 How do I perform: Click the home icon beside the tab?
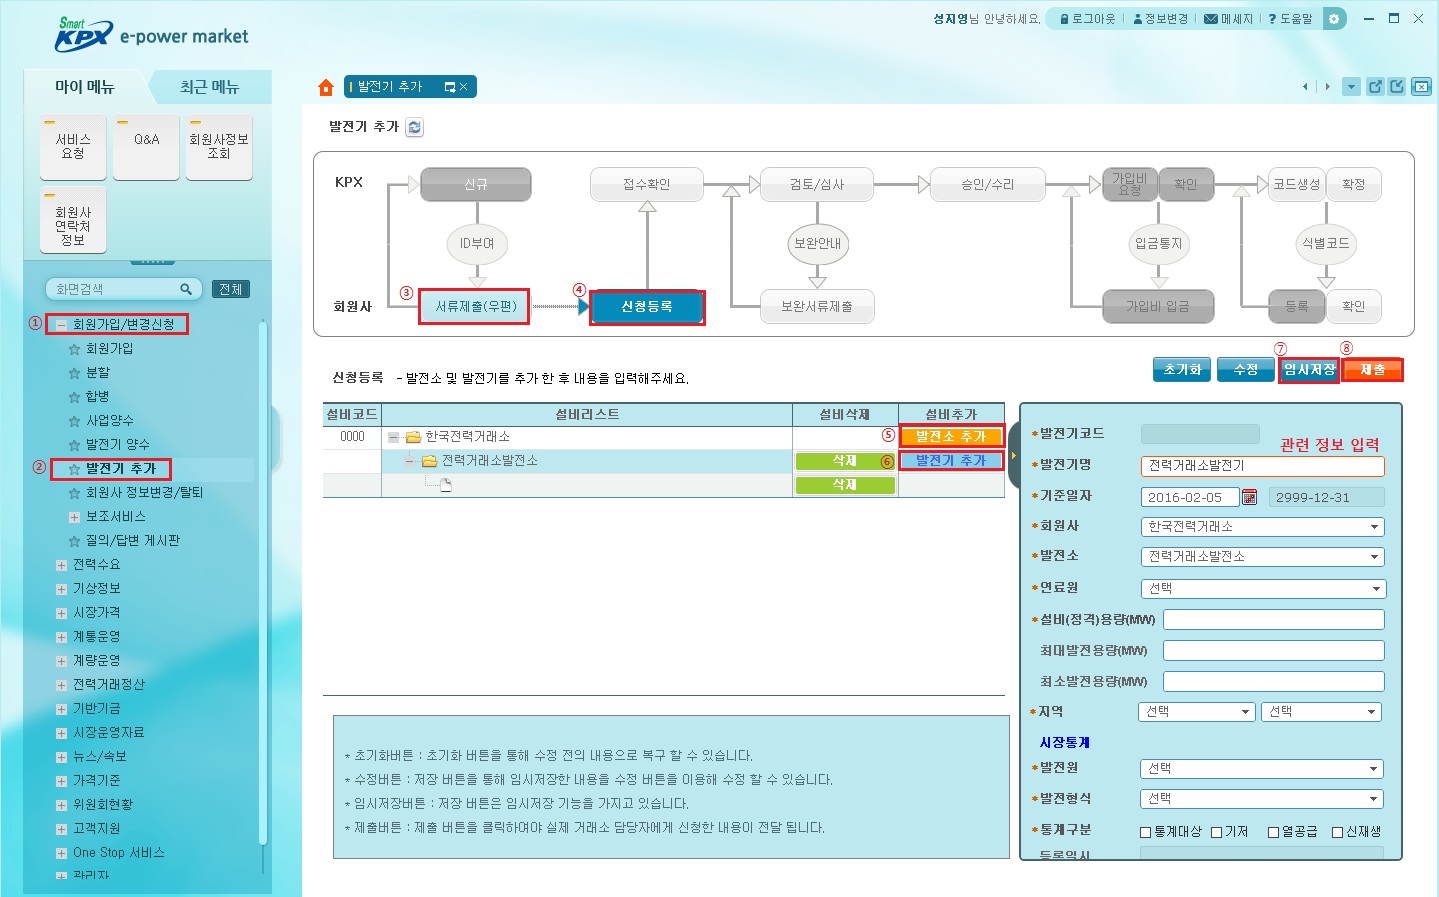[325, 88]
